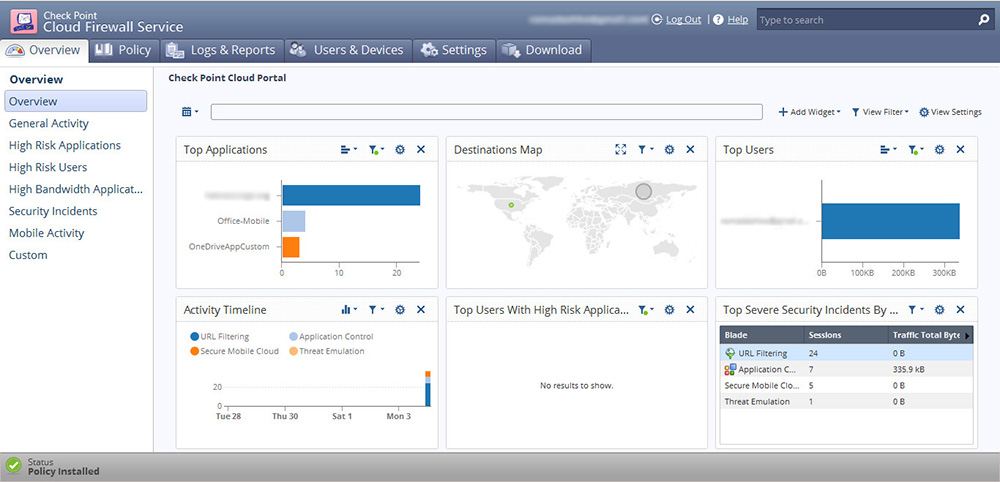Image resolution: width=1000 pixels, height=482 pixels.
Task: Open settings gear of Top Users widget
Action: pyautogui.click(x=939, y=150)
